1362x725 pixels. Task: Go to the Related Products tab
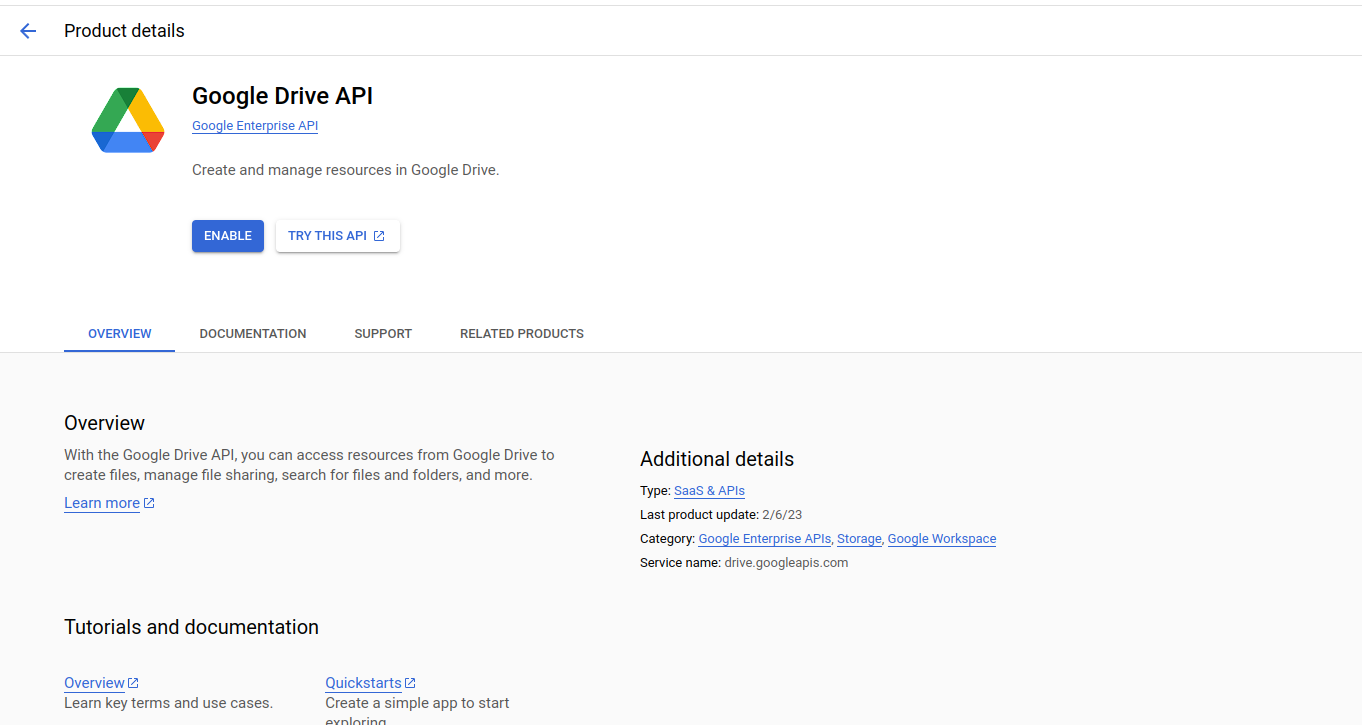point(522,334)
